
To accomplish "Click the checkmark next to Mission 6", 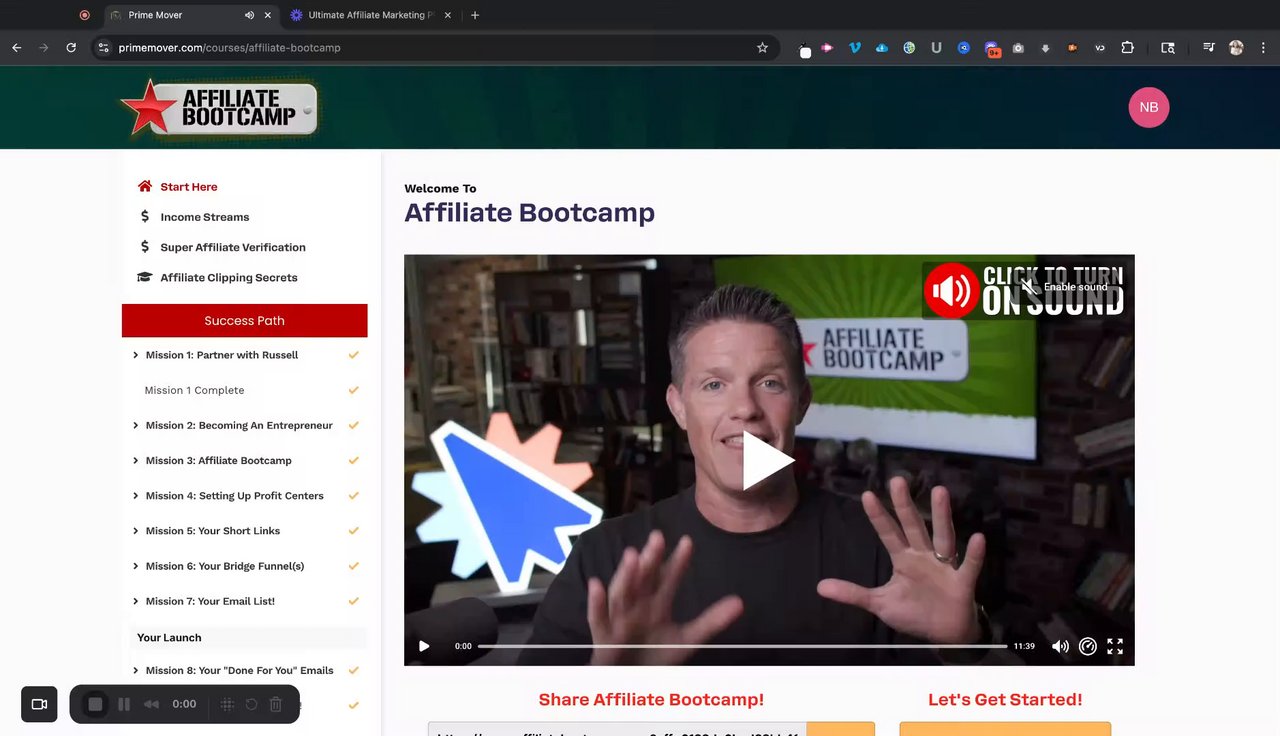I will [x=353, y=566].
